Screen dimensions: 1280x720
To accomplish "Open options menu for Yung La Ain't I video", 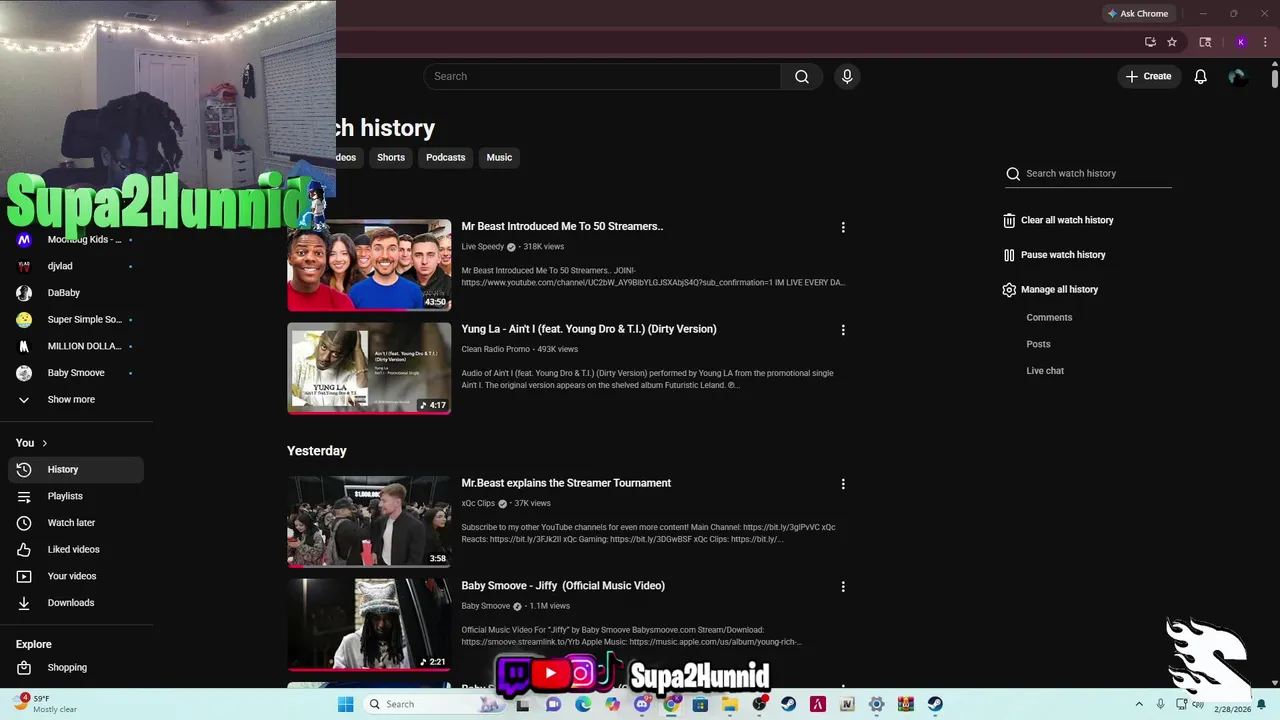I will pos(843,330).
